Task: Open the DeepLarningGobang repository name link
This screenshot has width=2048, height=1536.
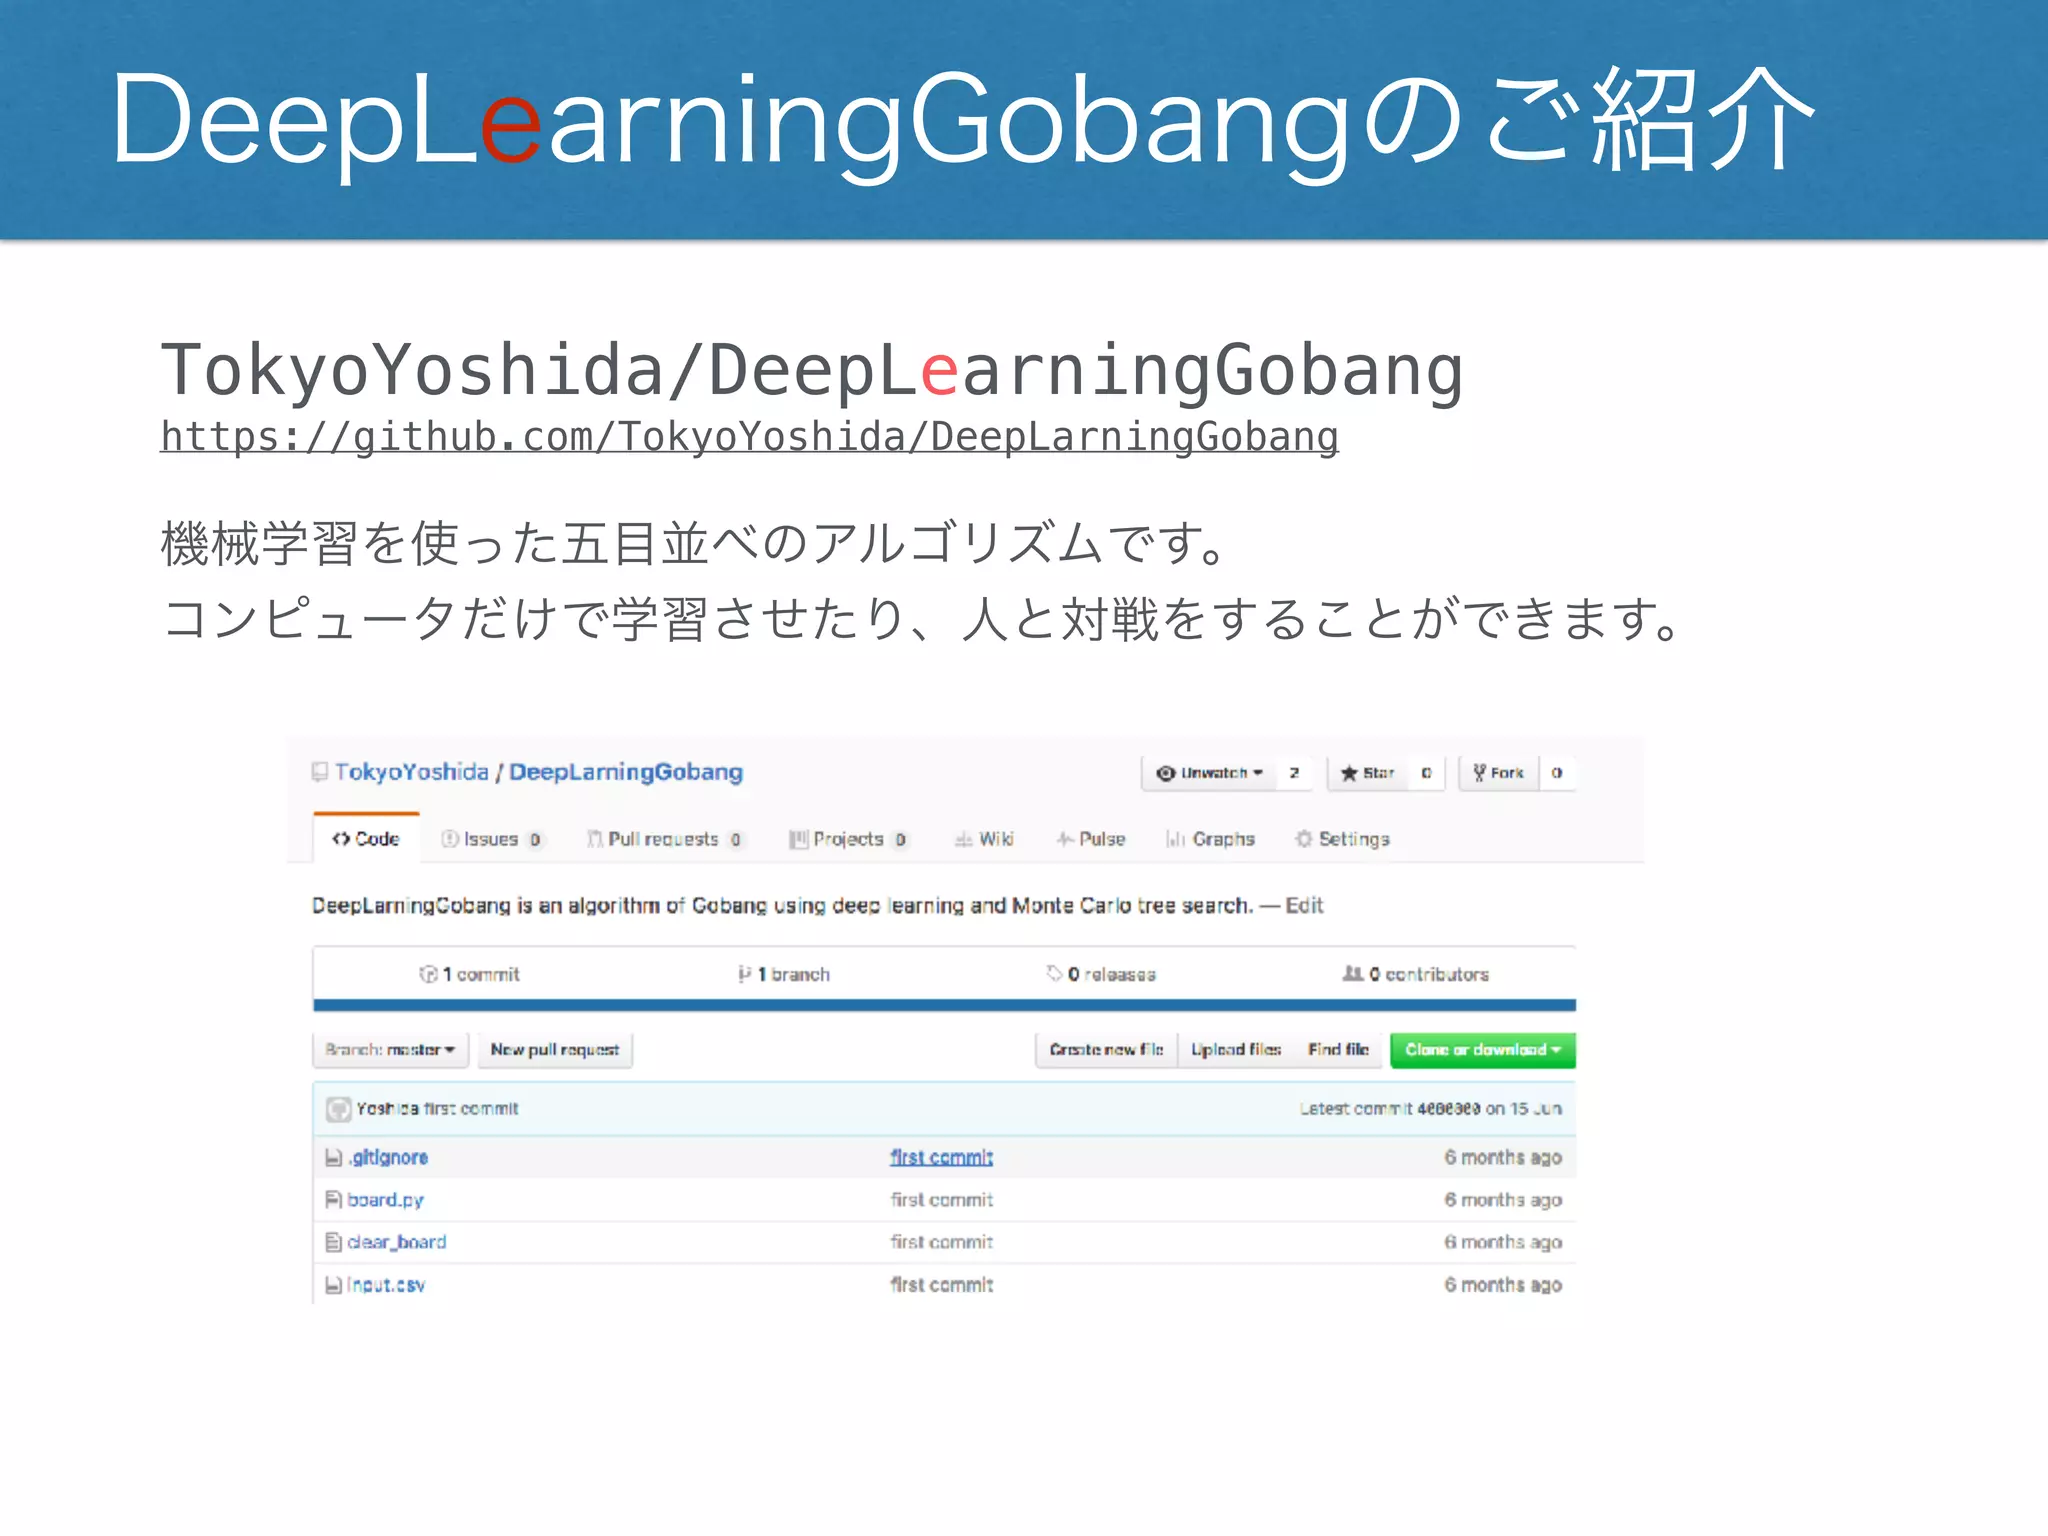Action: [x=626, y=772]
